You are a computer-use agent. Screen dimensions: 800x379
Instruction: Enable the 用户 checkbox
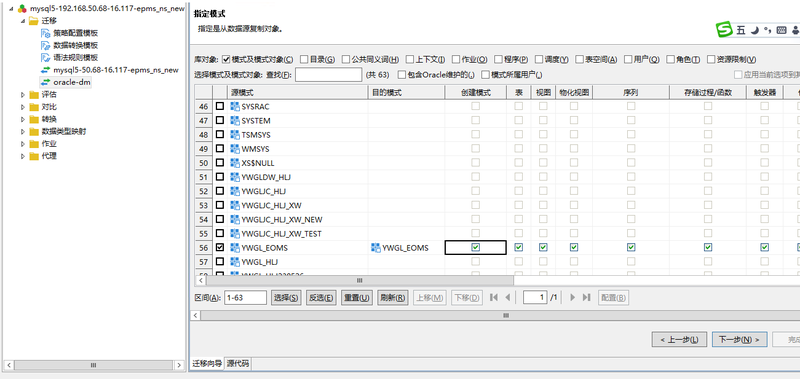pos(628,59)
